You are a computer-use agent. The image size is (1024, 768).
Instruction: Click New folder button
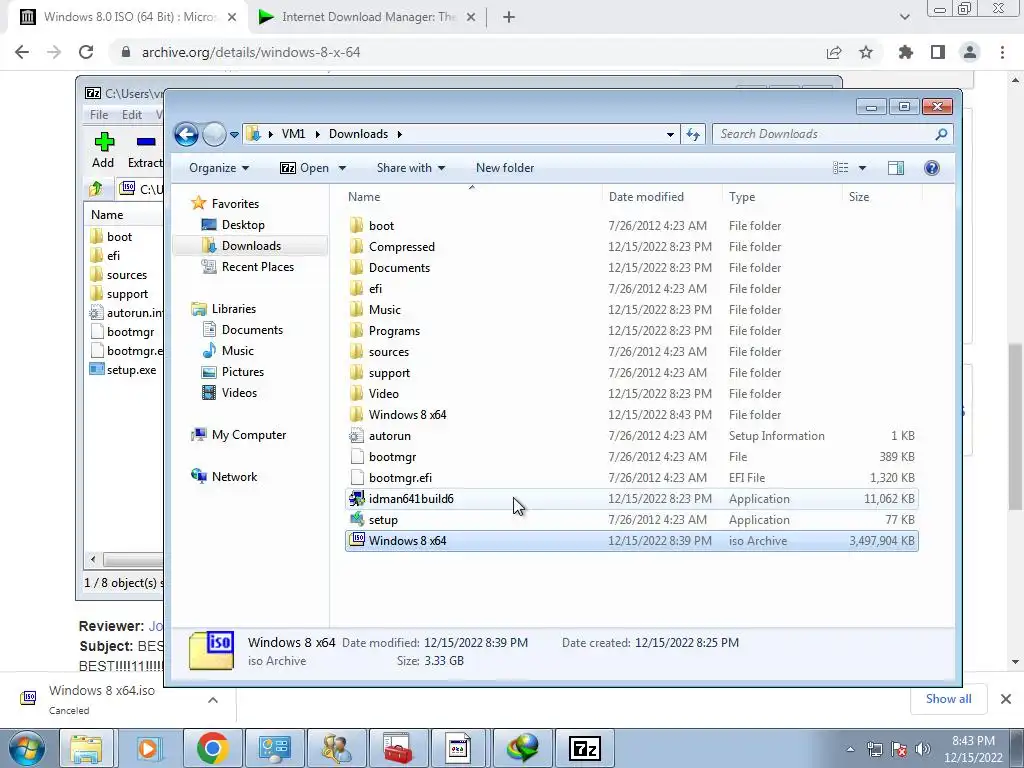505,168
